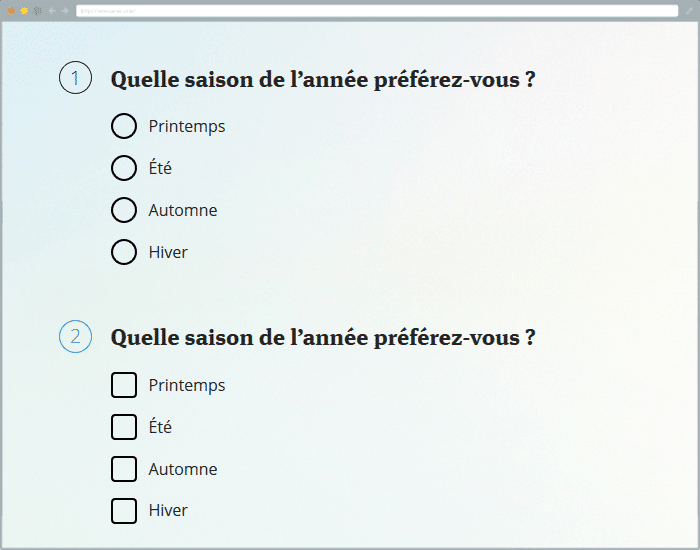
Task: Click the second question's heading text
Action: point(322,338)
